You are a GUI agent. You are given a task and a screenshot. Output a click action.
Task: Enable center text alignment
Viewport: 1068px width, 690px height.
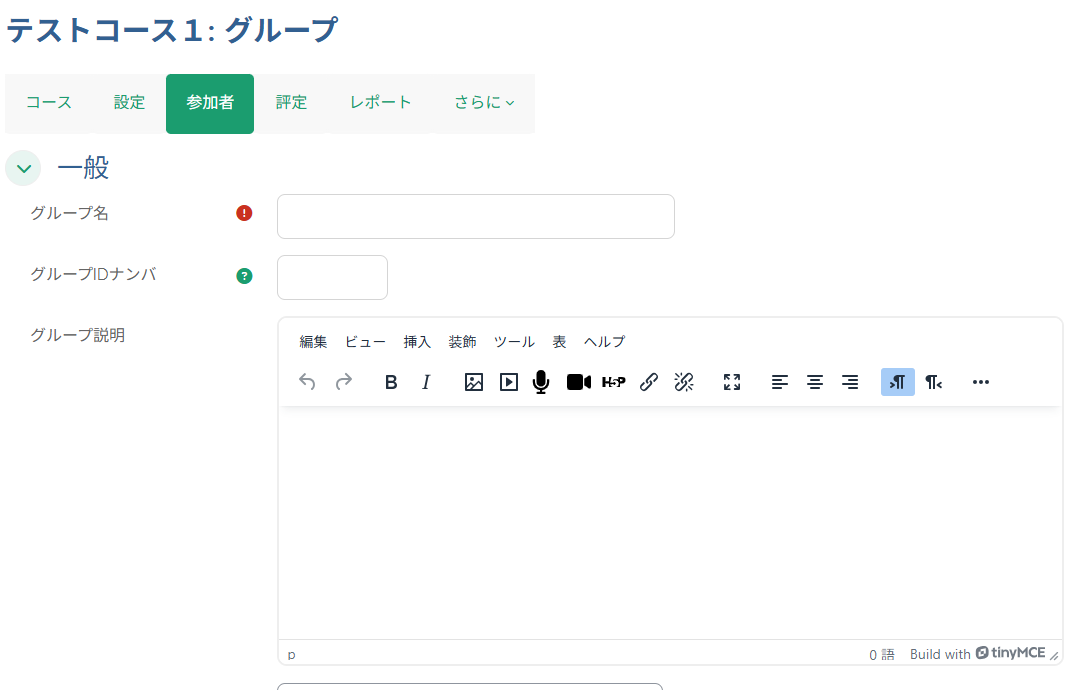point(815,382)
